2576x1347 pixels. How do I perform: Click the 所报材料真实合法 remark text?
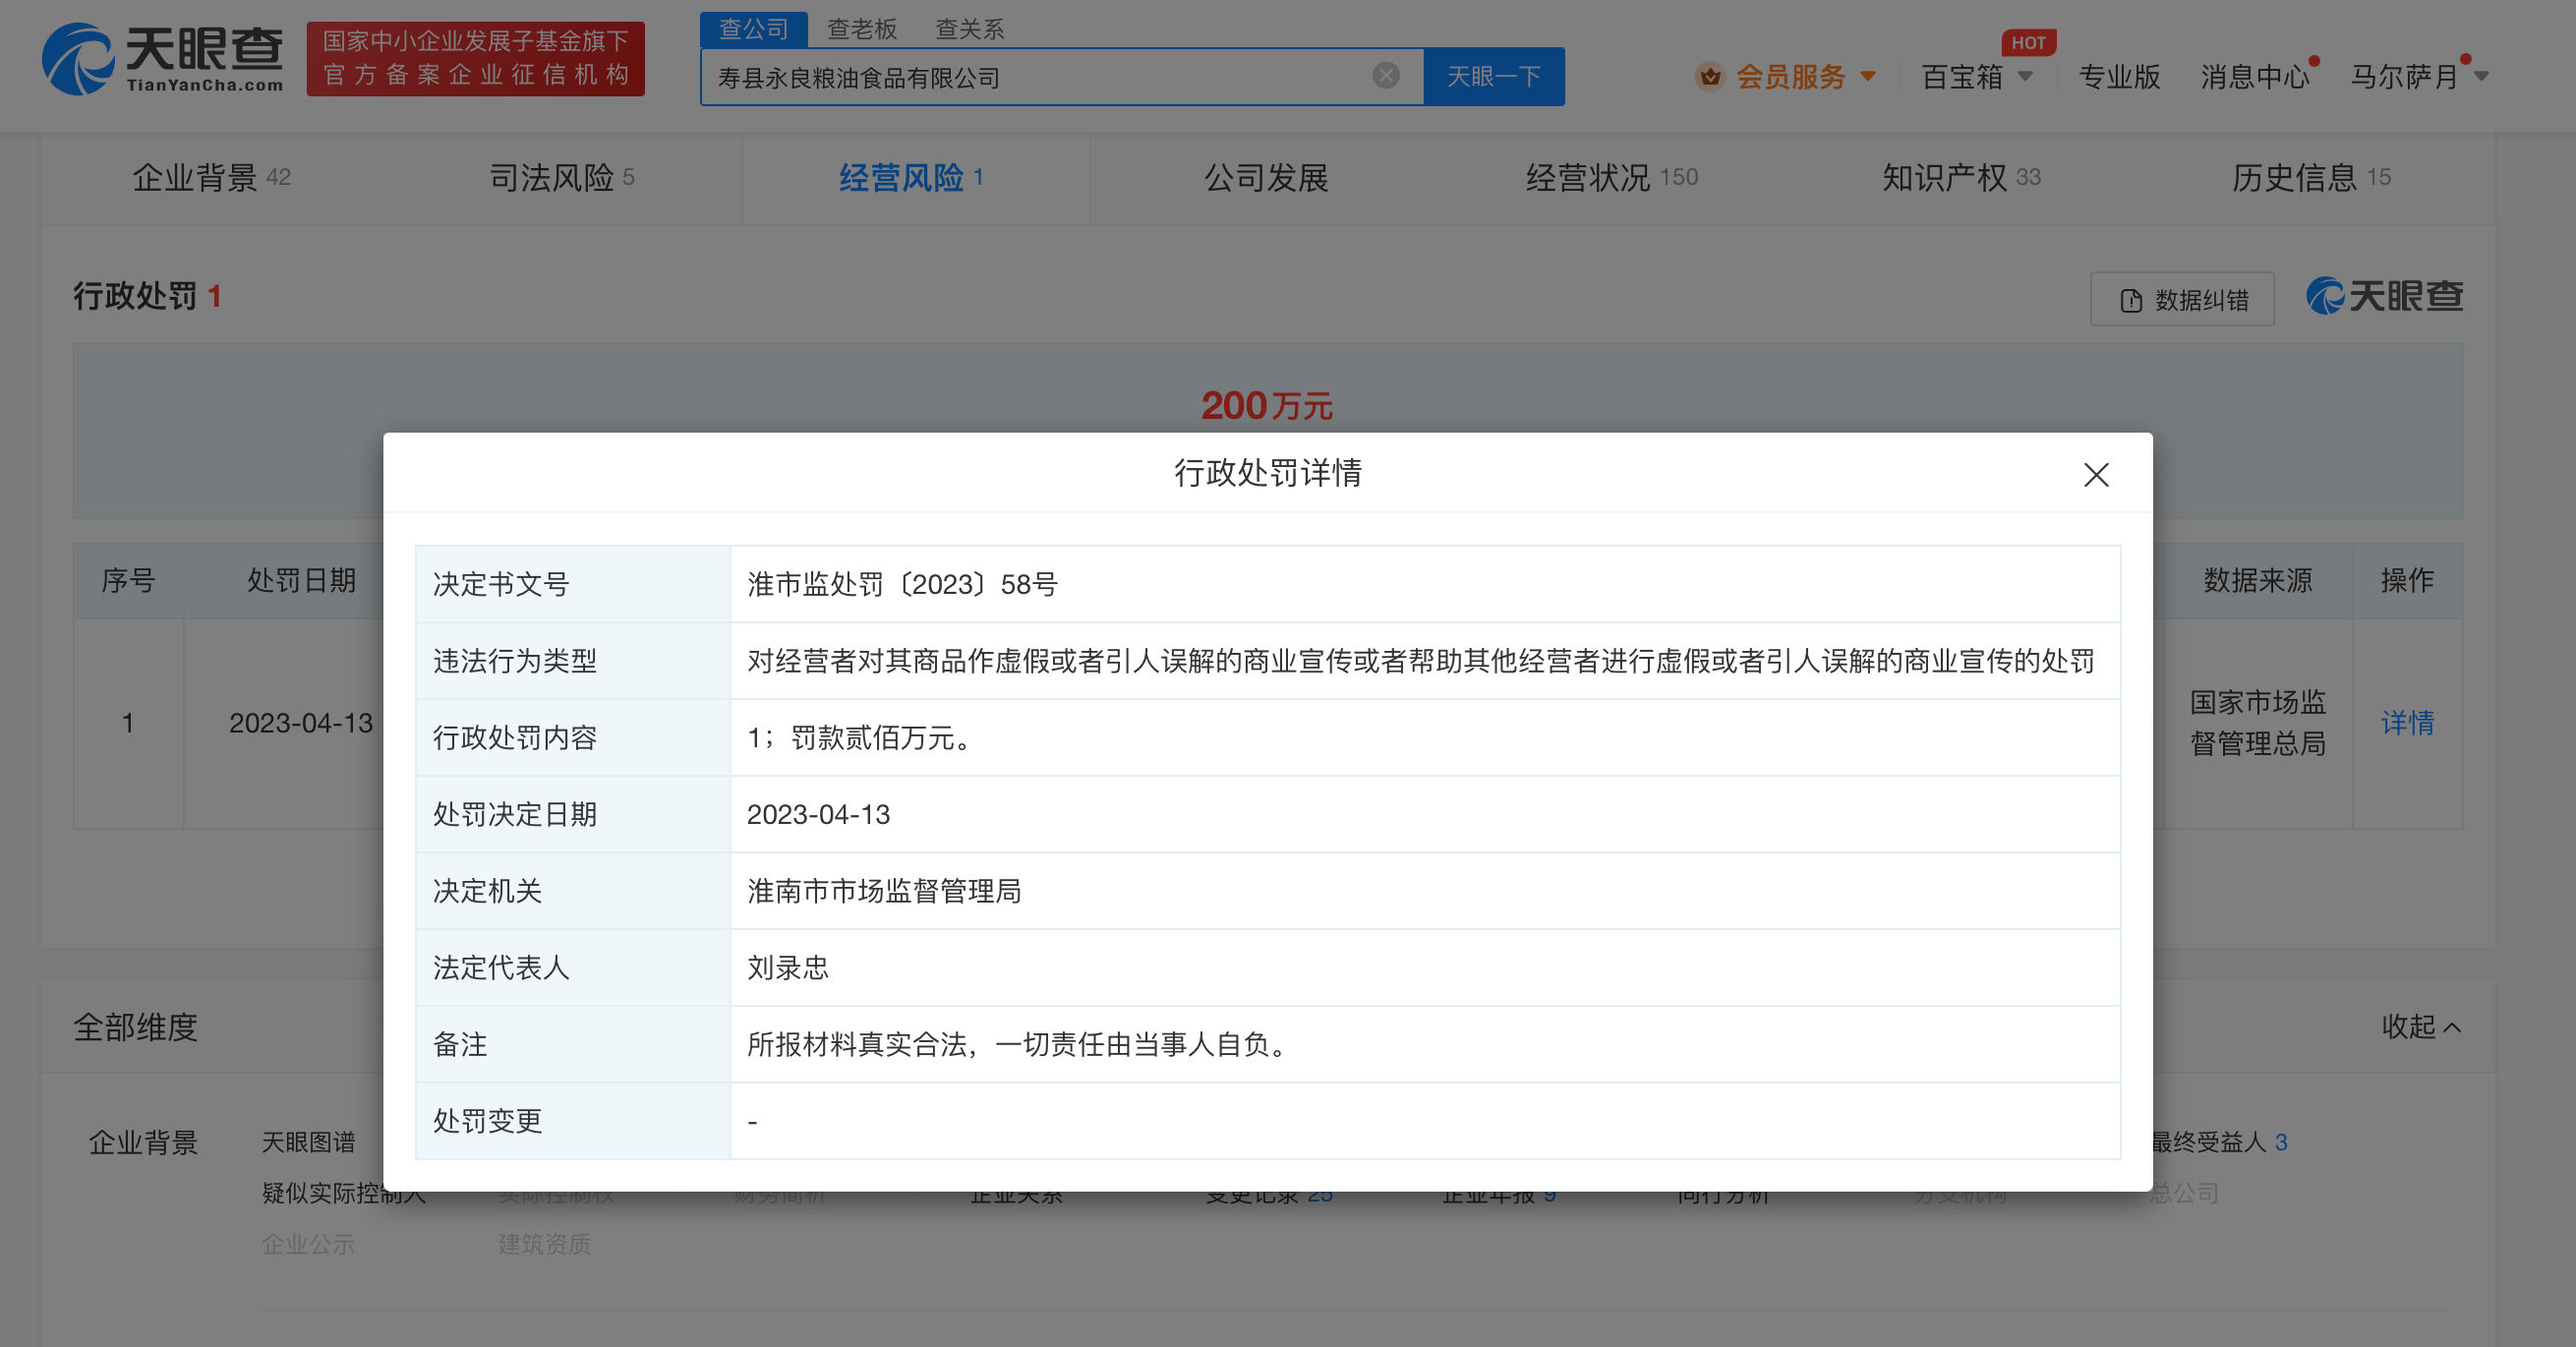(1019, 1045)
